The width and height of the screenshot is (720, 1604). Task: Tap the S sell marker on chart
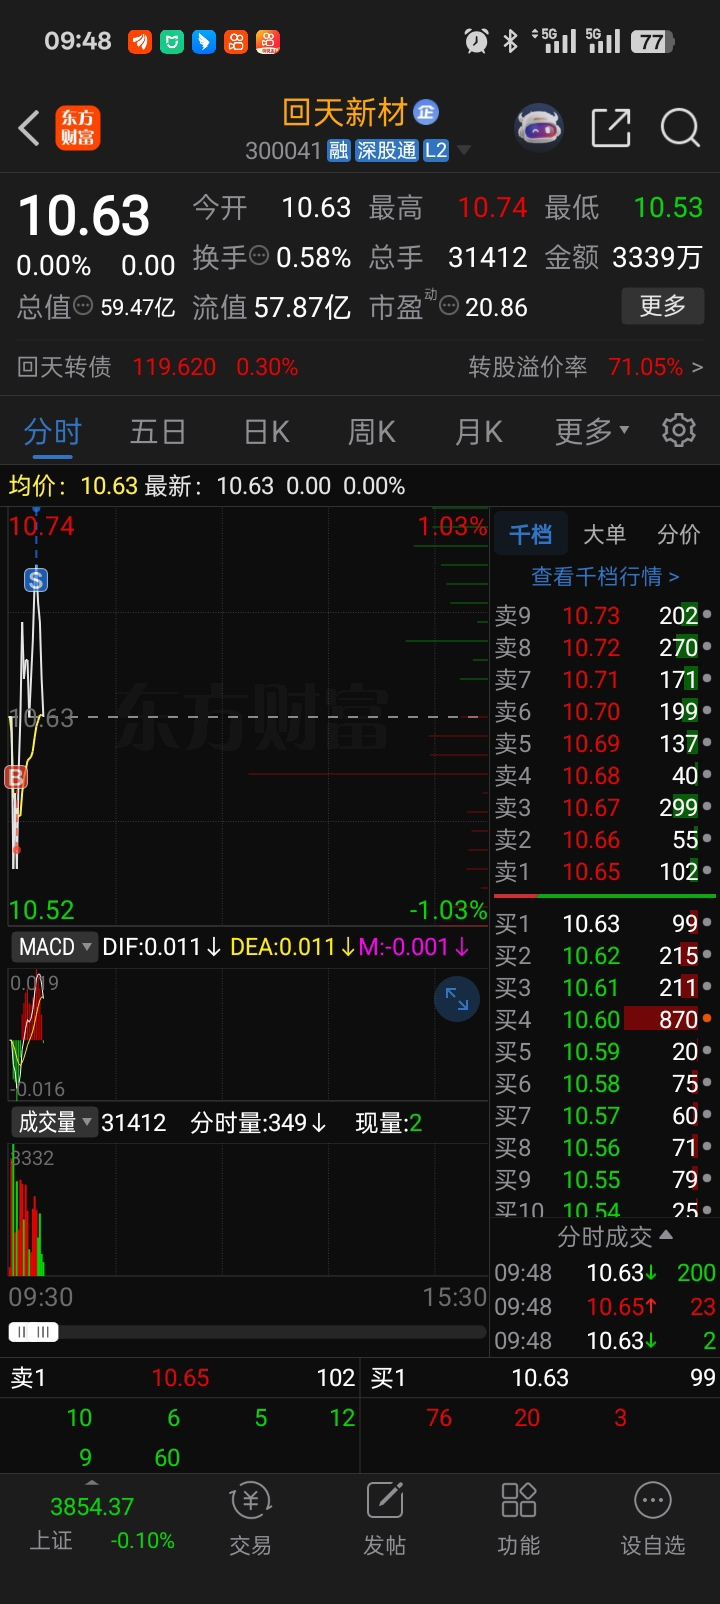pos(36,579)
